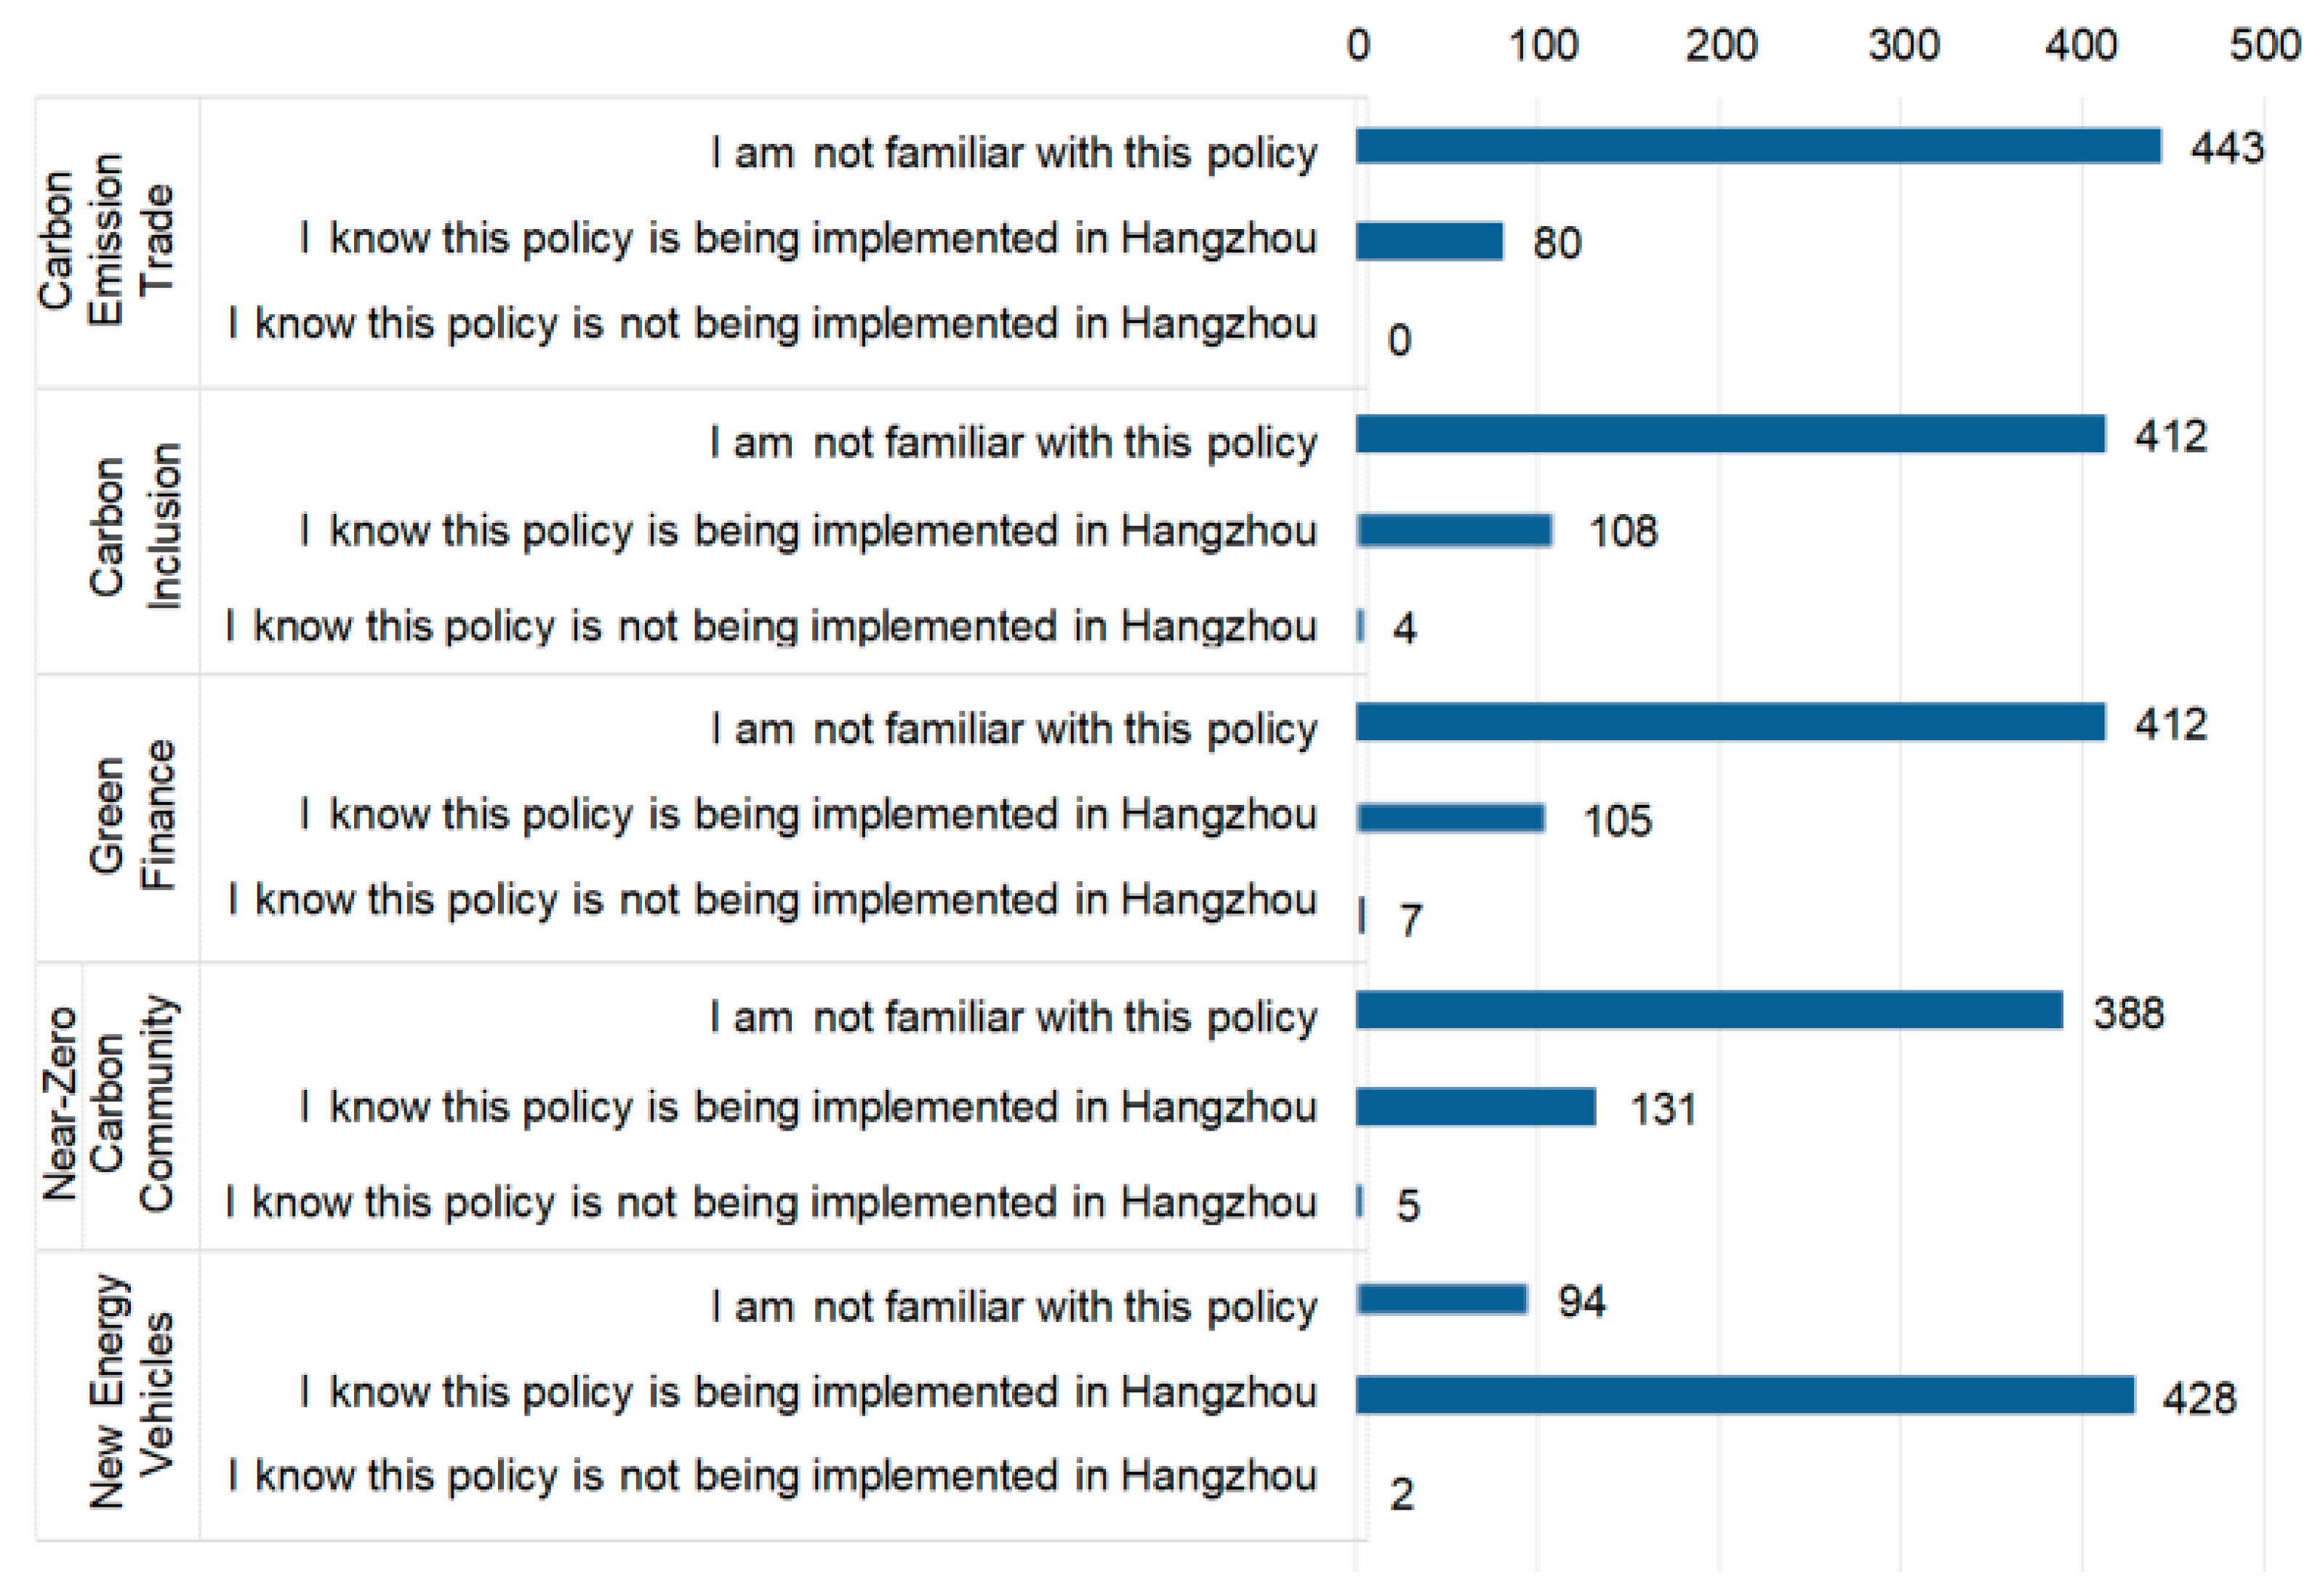Select the bar labeled 131
Screen dimensions: 2320x1596
[1475, 1107]
